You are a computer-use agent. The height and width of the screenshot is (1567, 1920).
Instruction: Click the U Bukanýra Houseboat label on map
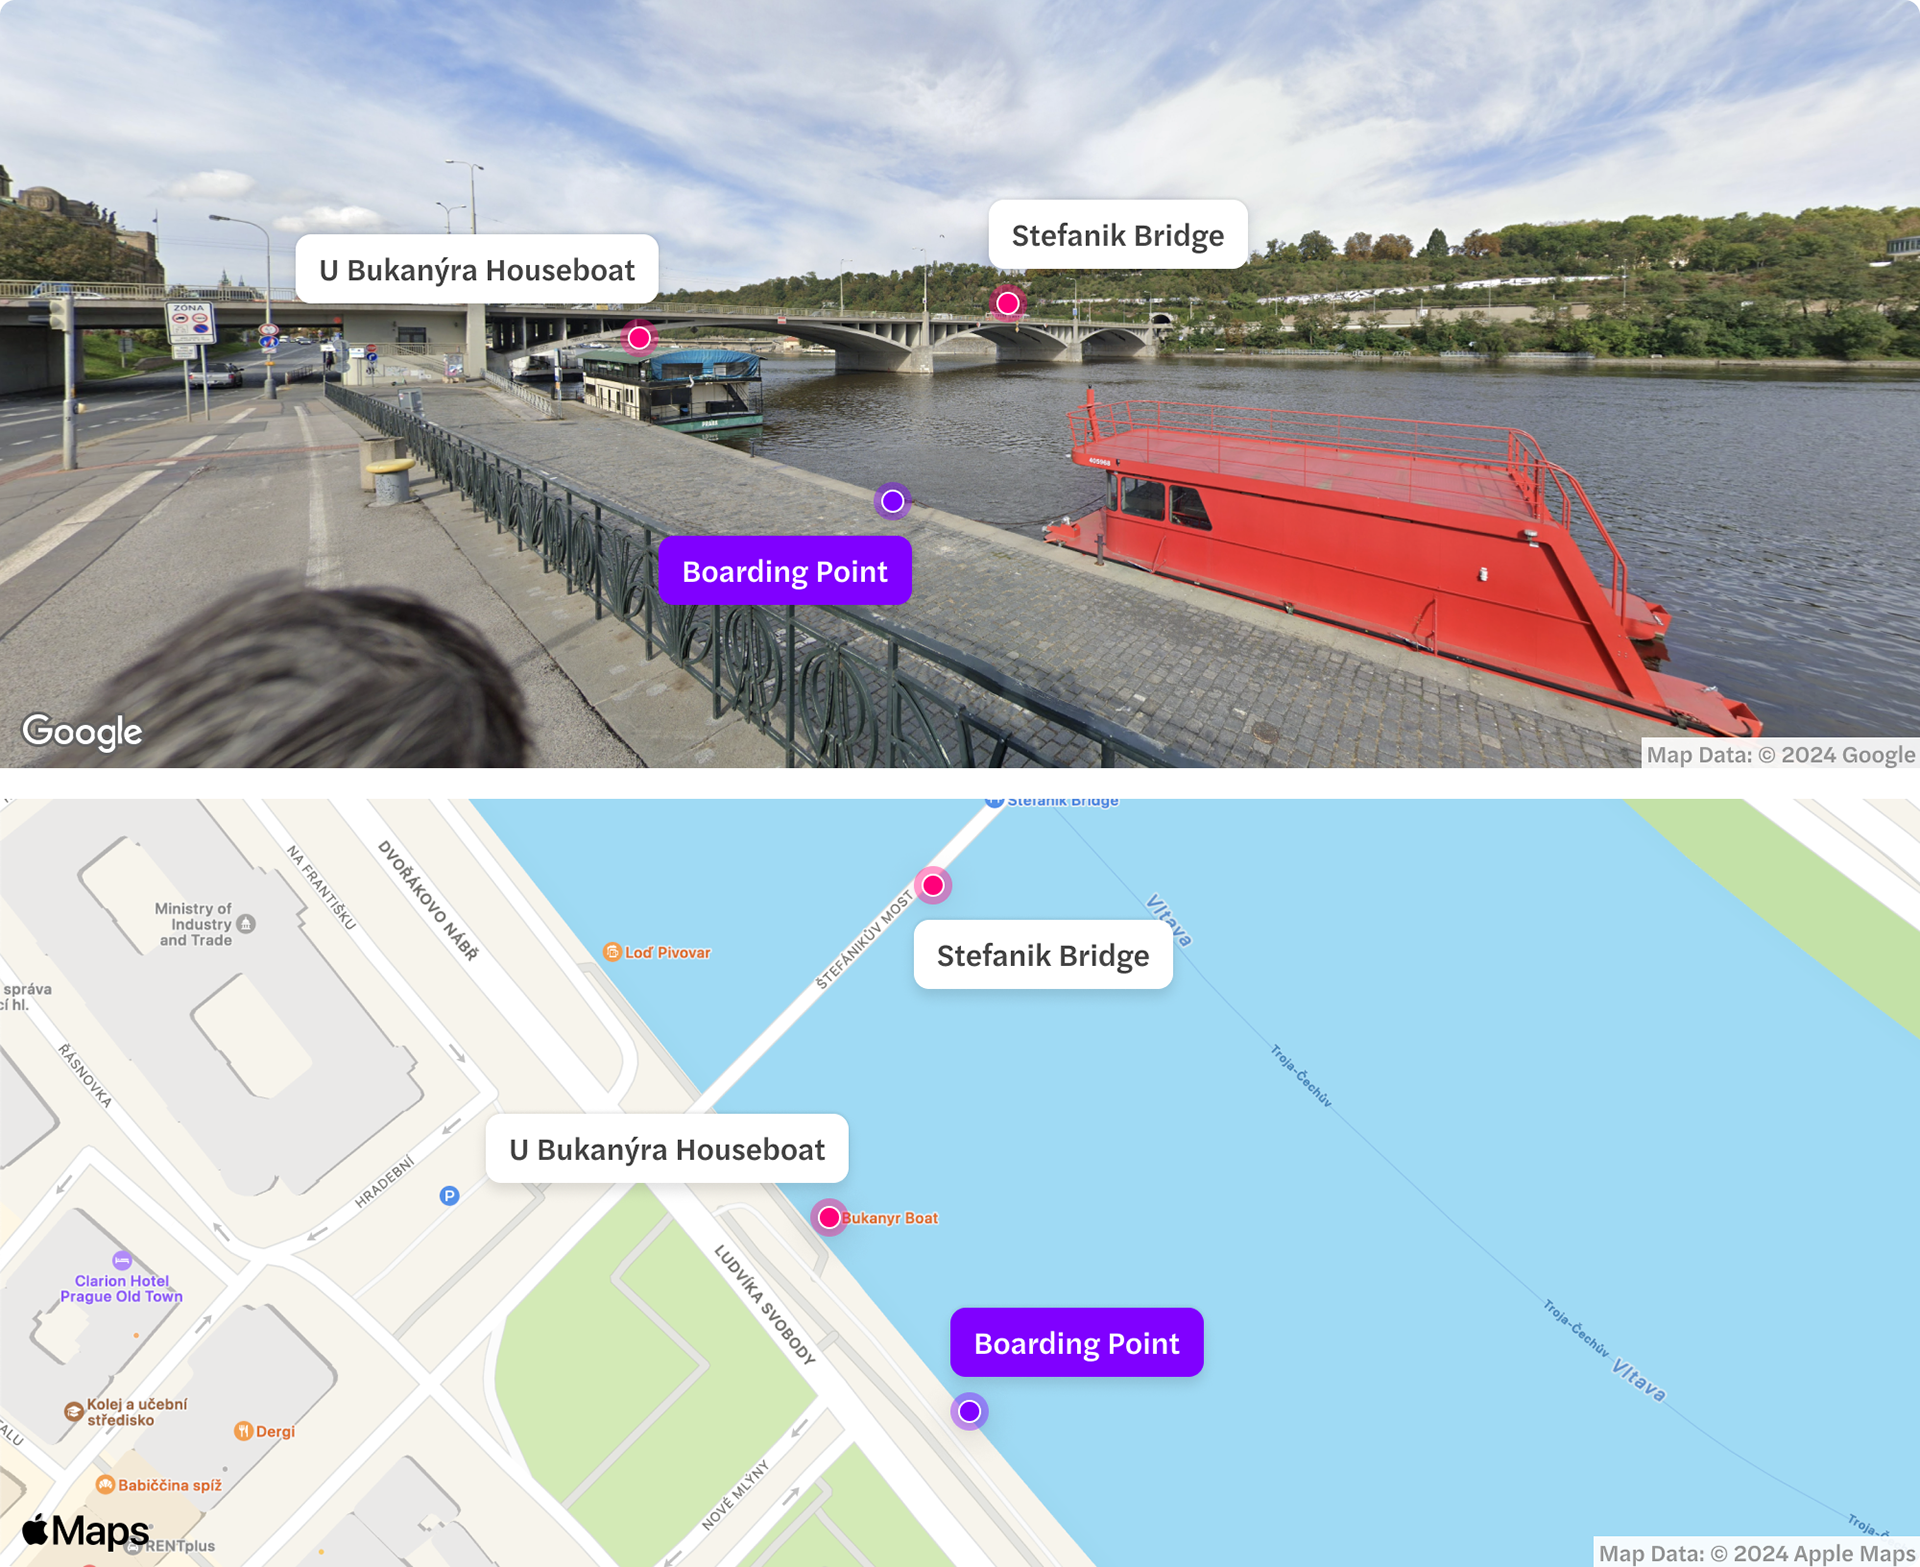667,1148
